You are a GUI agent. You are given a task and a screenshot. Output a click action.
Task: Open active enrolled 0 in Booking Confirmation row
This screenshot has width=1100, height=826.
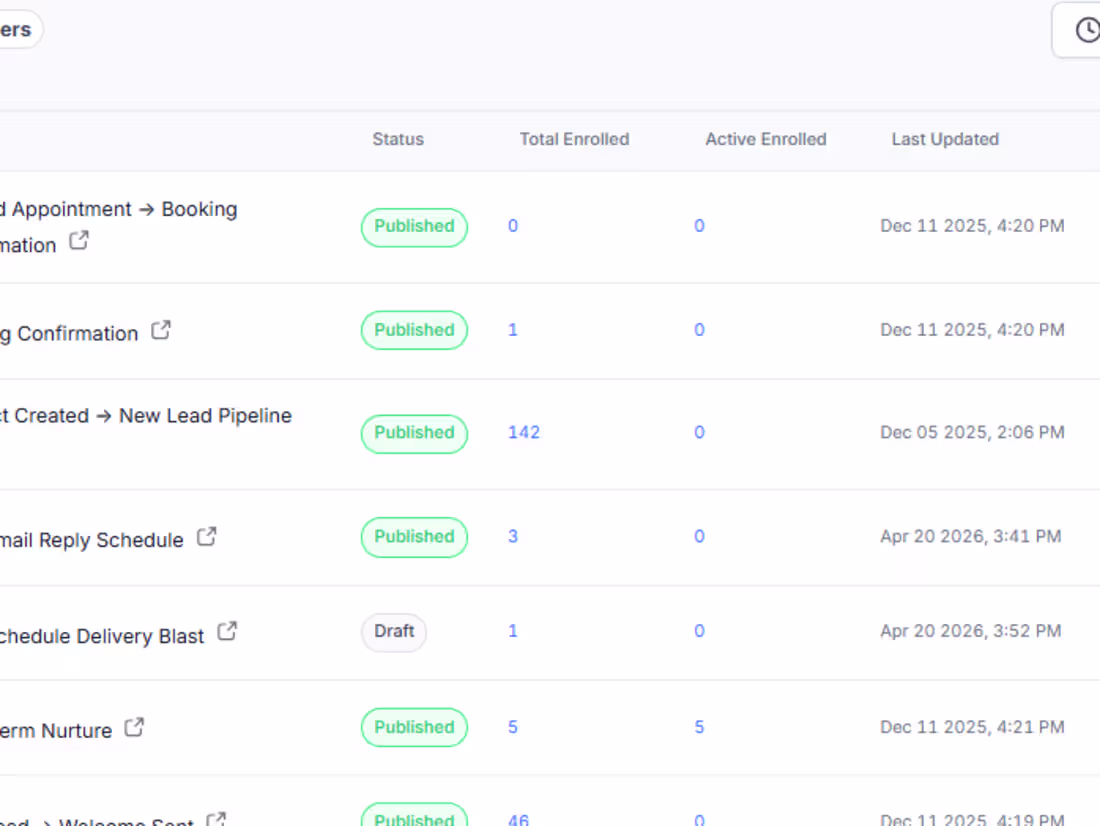tap(699, 330)
